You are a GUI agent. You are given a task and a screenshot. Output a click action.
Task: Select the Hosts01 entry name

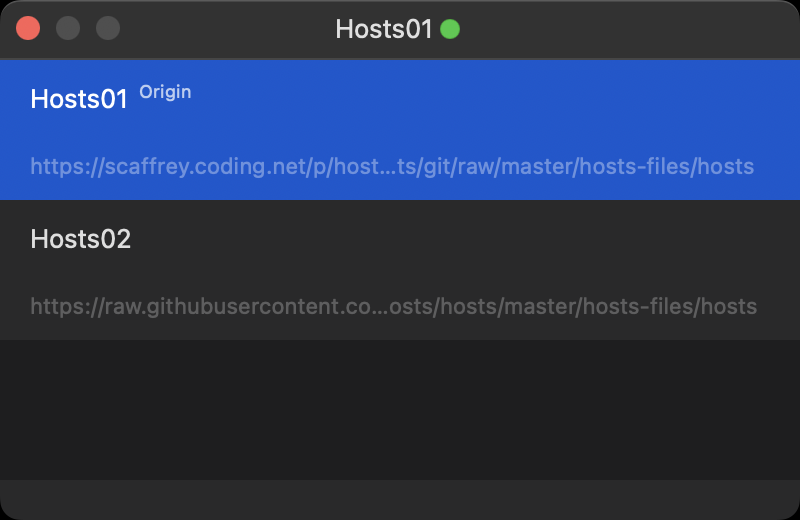80,100
